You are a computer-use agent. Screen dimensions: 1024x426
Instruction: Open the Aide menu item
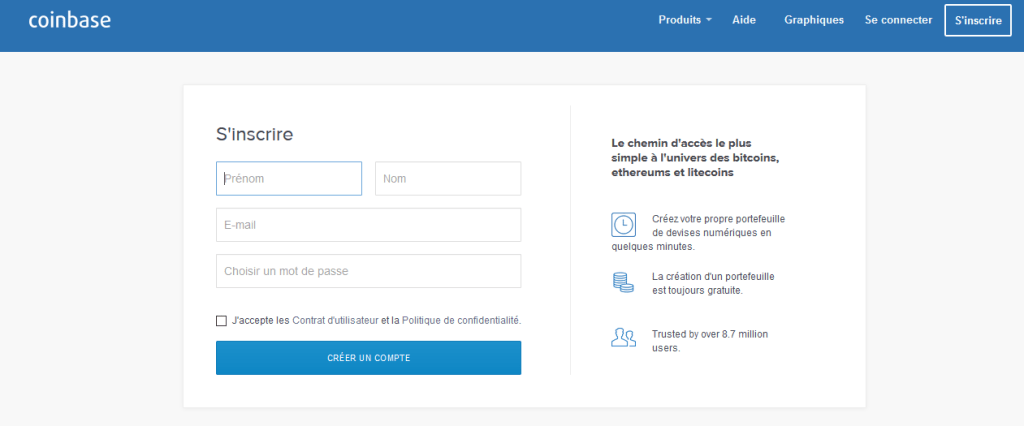pos(744,20)
